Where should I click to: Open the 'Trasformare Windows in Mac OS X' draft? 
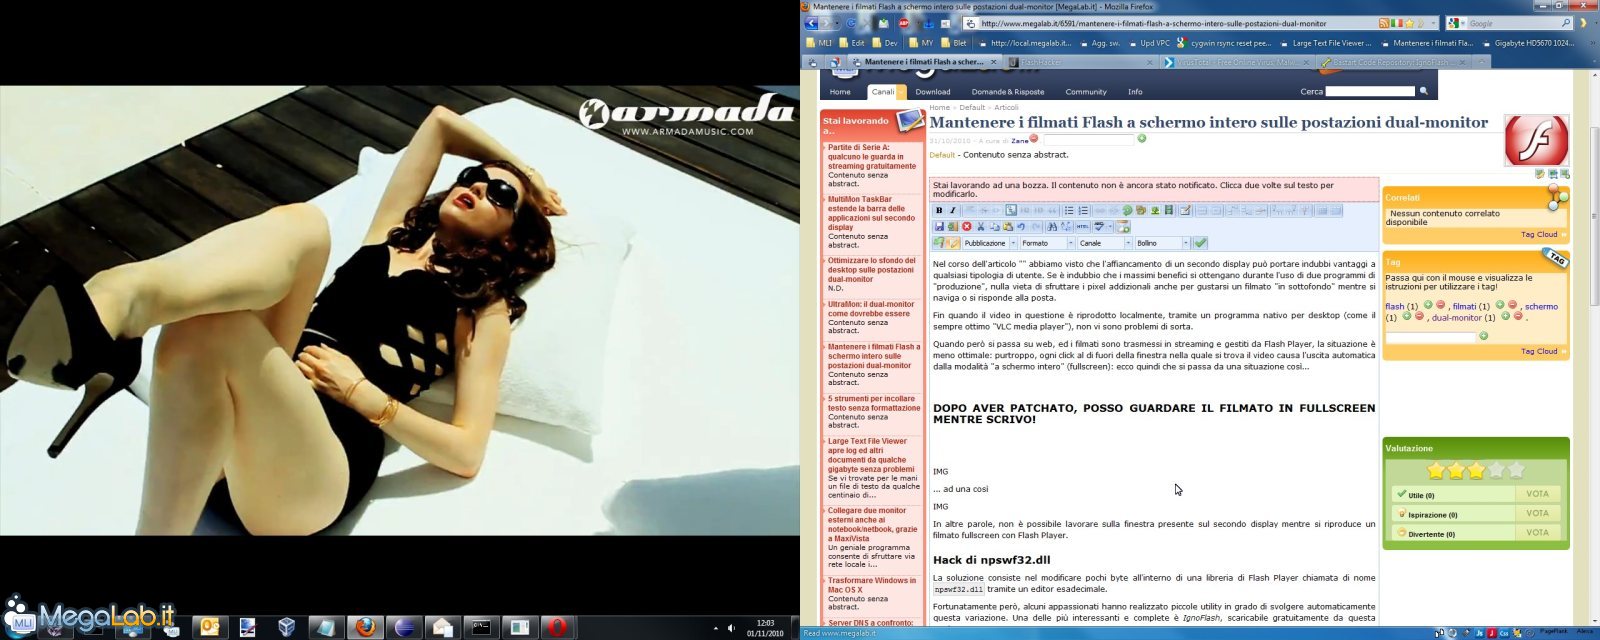[x=872, y=585]
